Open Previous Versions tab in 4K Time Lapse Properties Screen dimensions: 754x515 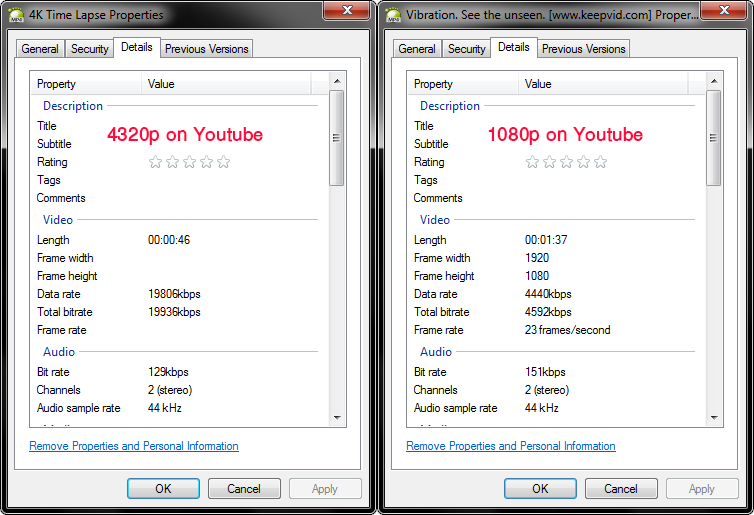[x=206, y=49]
